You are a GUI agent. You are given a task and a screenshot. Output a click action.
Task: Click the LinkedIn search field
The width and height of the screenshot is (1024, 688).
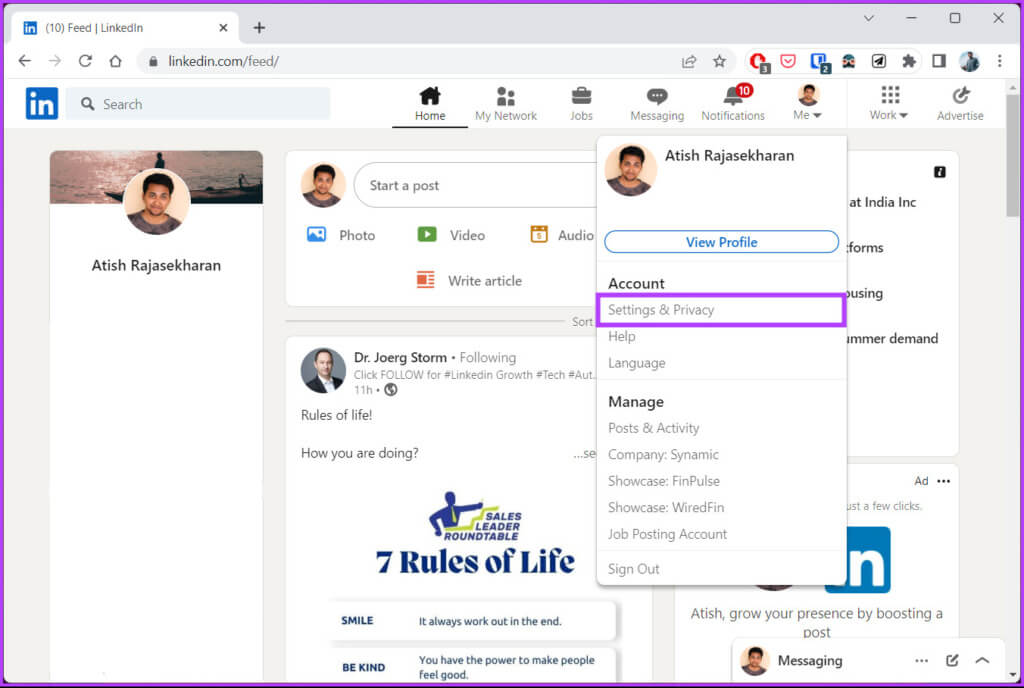[198, 104]
